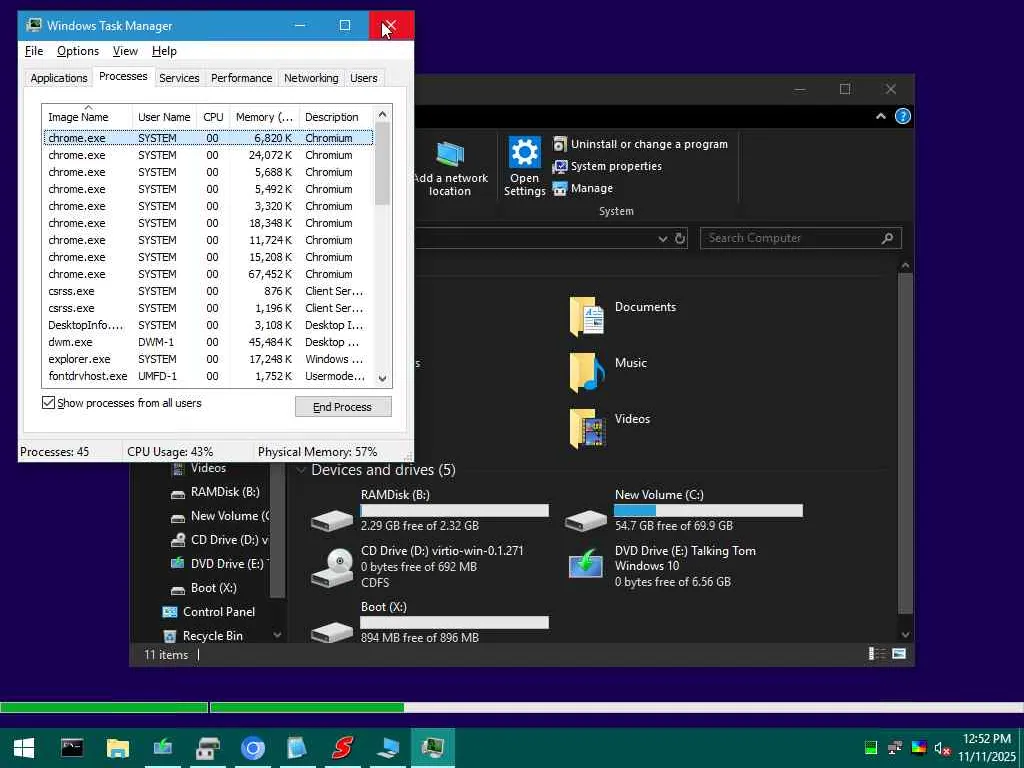Sort processes by Description column
Viewport: 1024px width, 768px height.
[336, 117]
